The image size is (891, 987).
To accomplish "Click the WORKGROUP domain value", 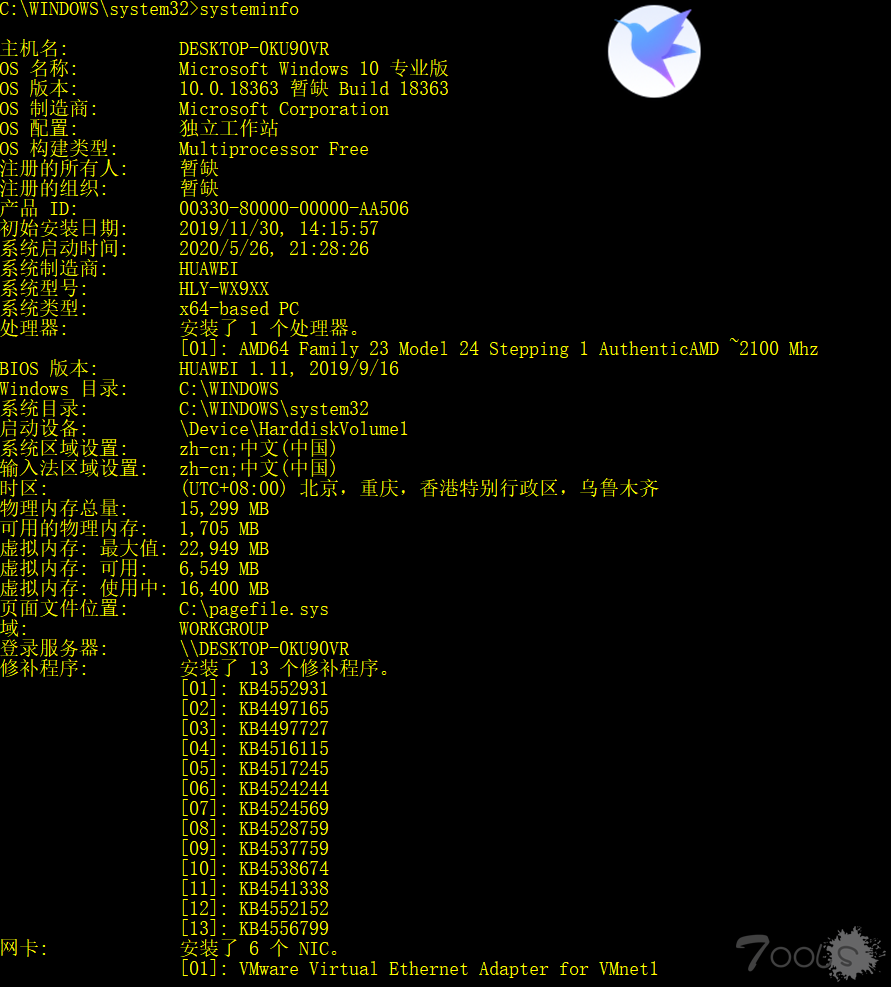I will (224, 629).
